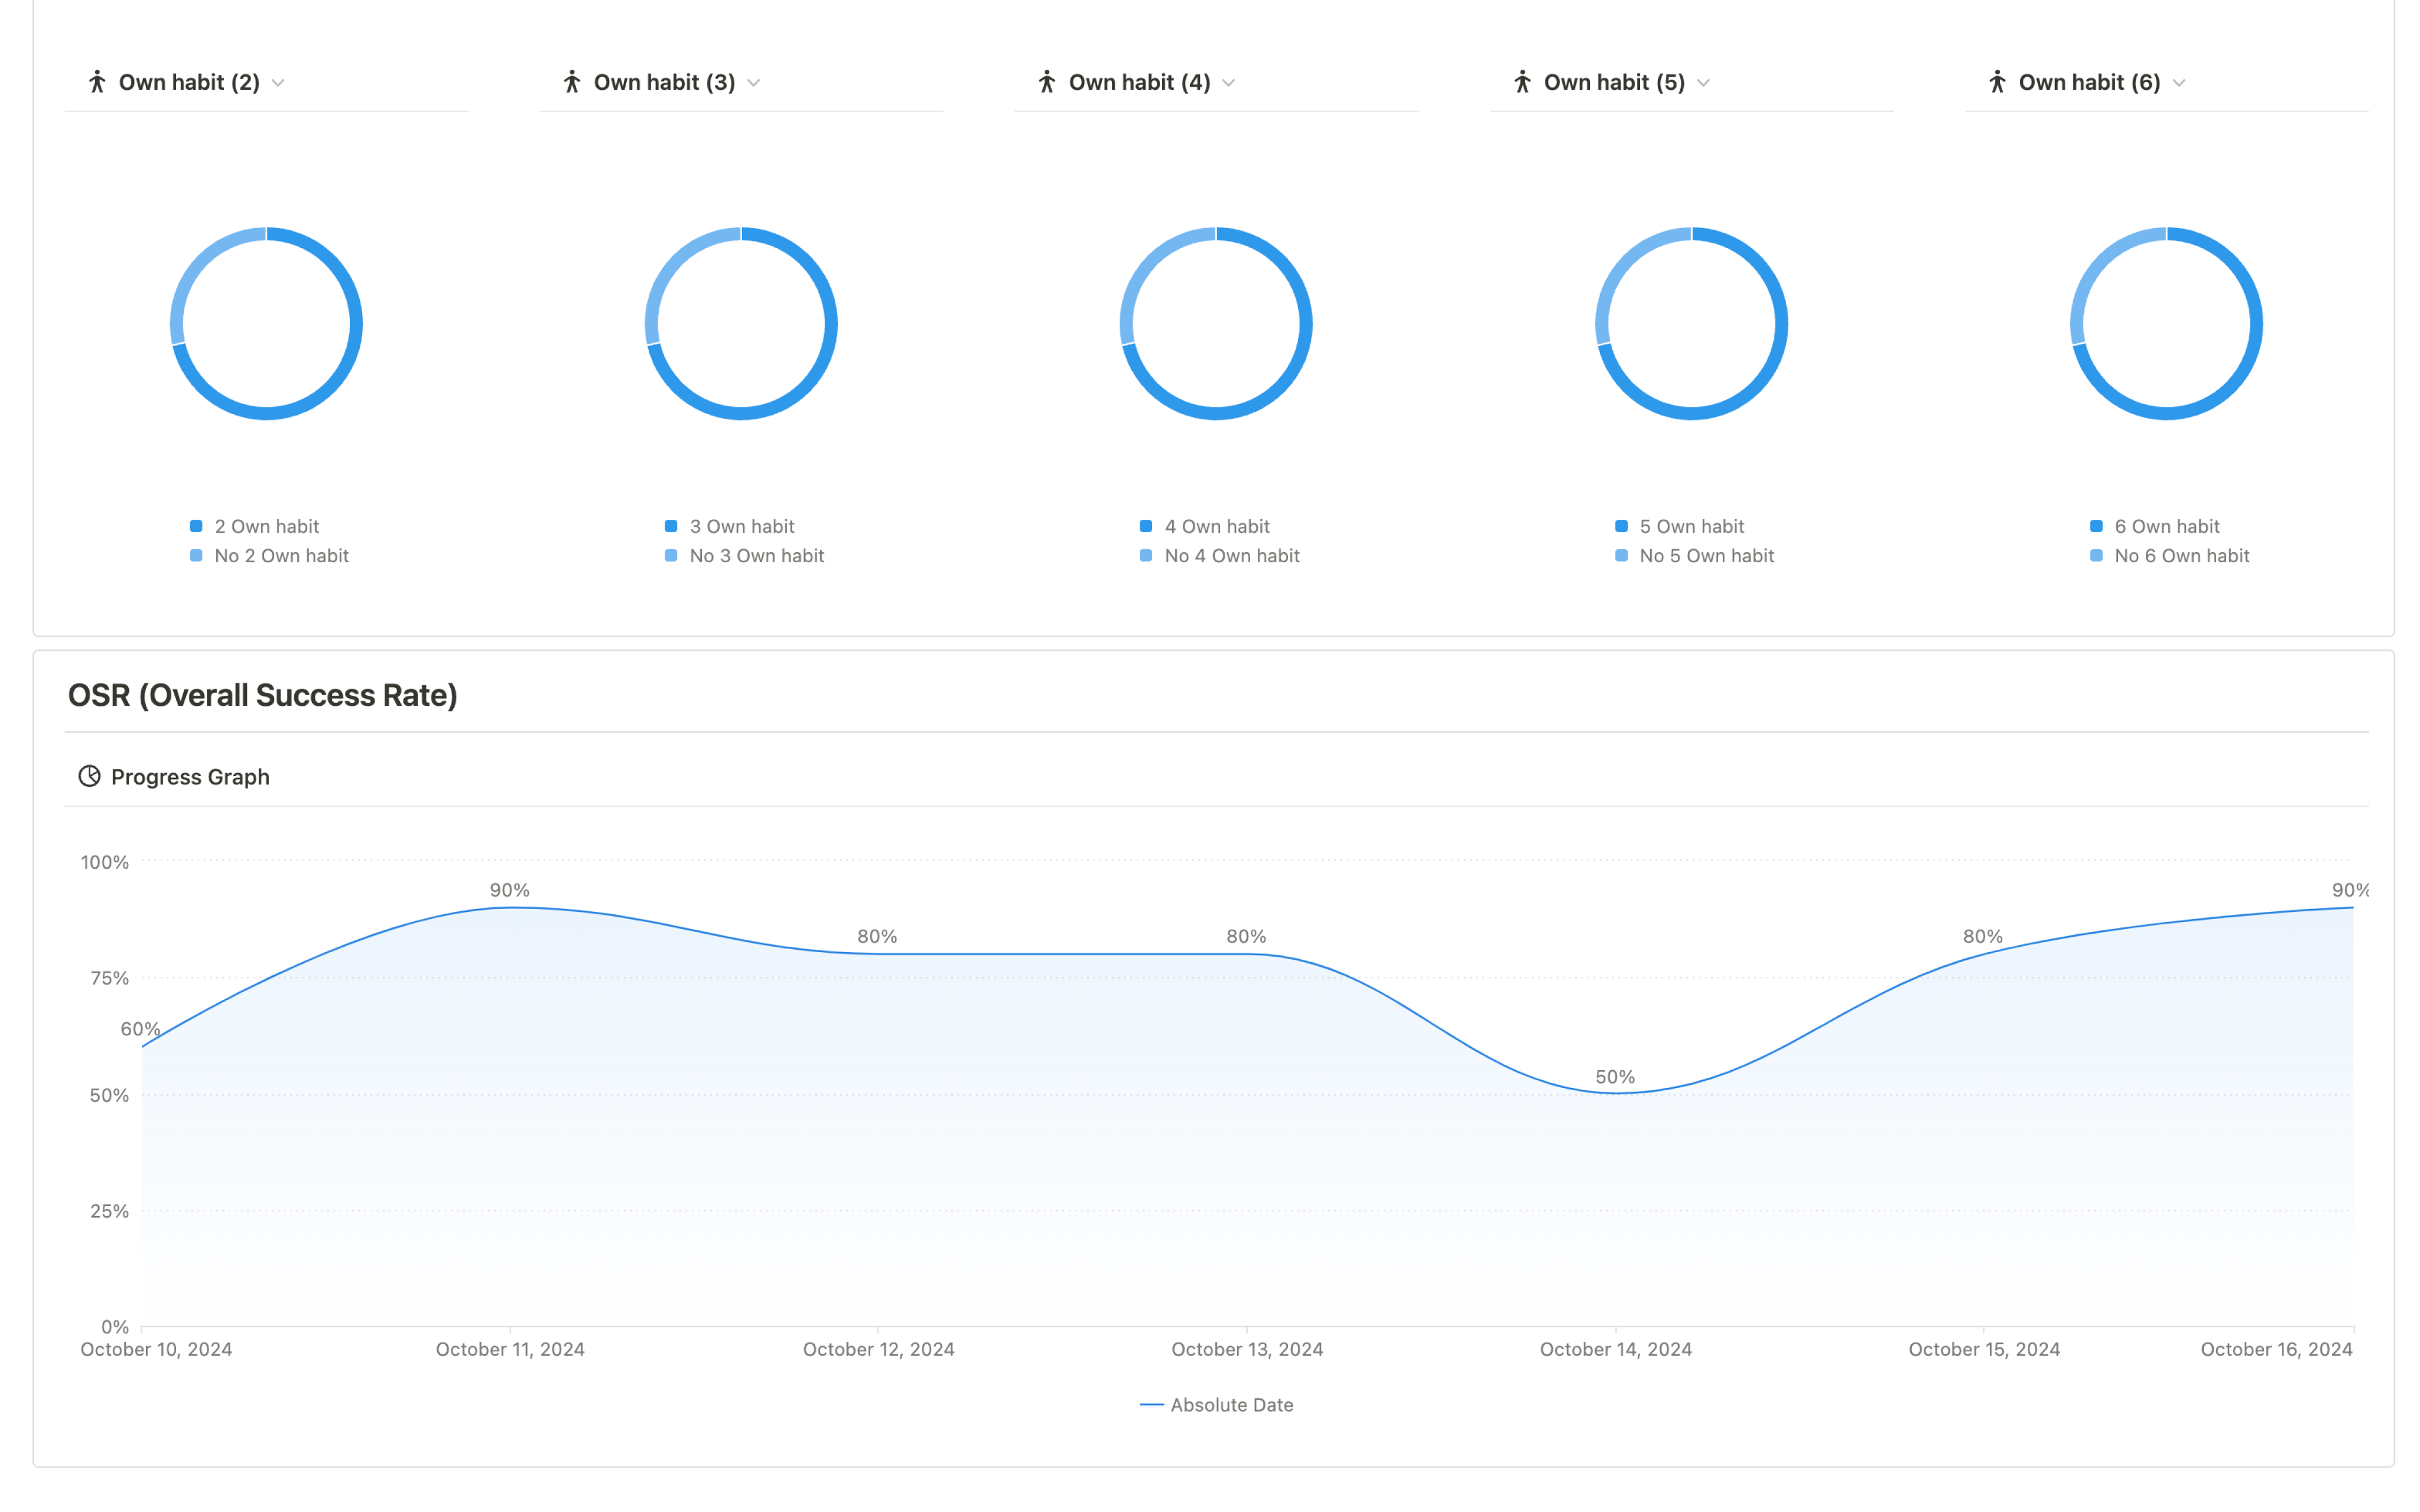2420x1512 pixels.
Task: Click the person icon beside Own habit (5)
Action: [x=1522, y=82]
